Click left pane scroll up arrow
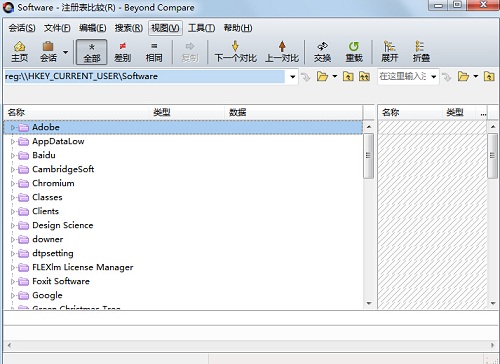500x364 pixels. pos(369,127)
